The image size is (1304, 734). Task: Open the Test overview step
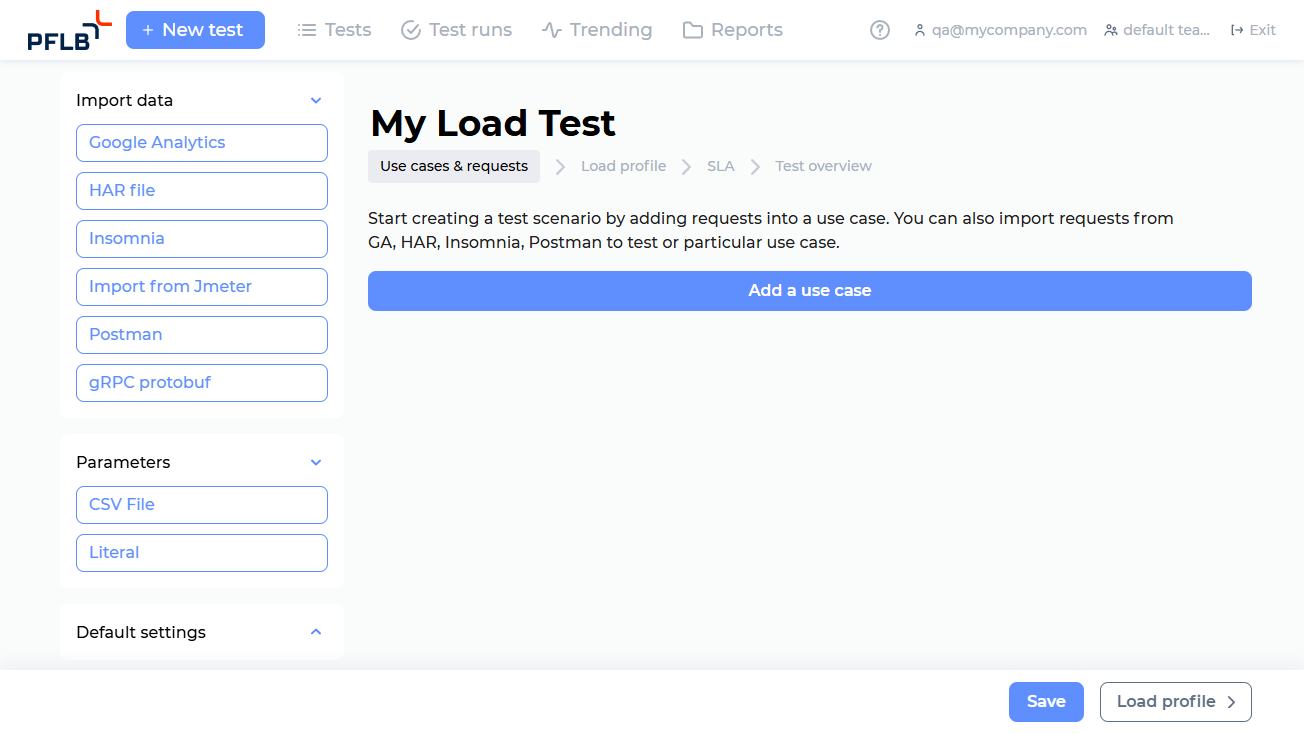tap(823, 165)
